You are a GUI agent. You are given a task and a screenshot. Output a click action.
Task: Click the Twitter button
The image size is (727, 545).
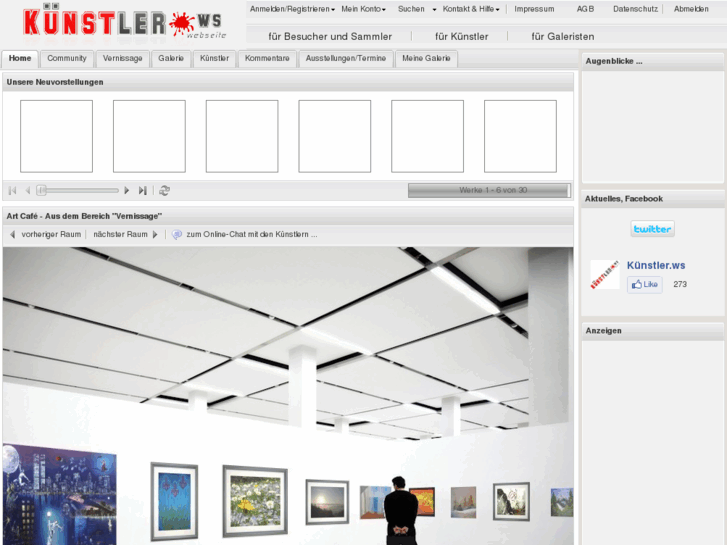652,229
